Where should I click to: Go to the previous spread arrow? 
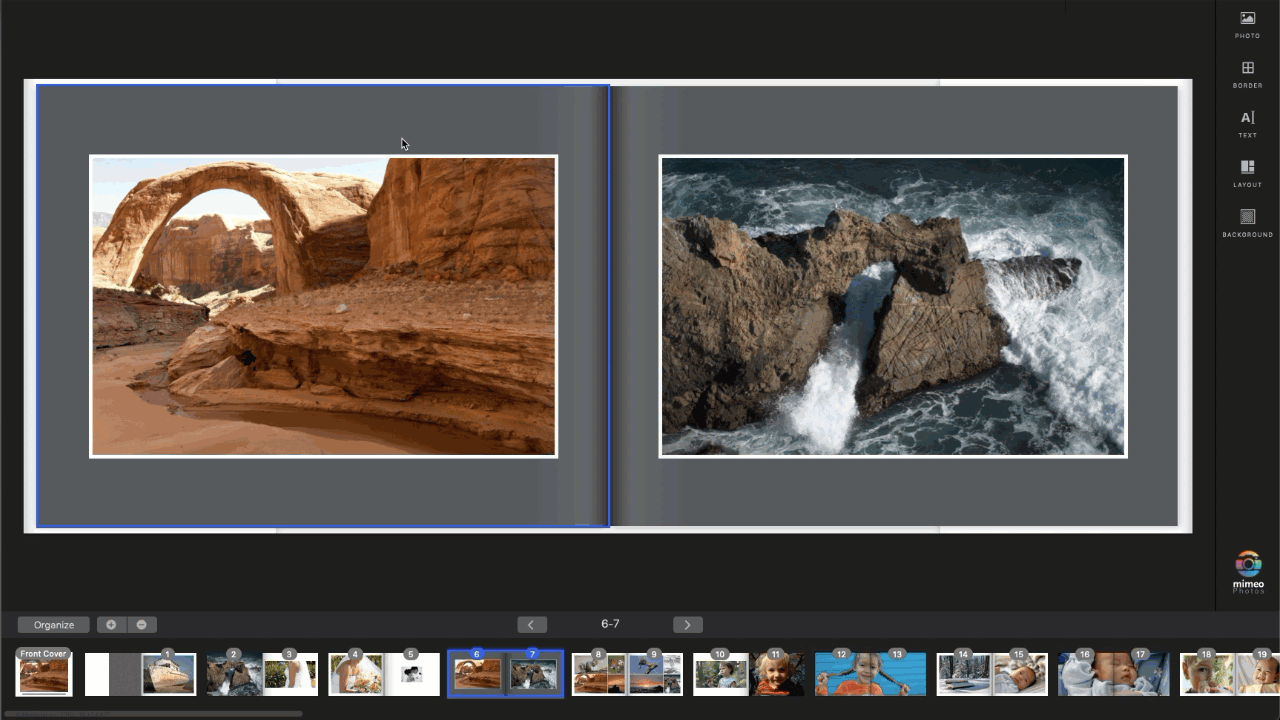point(531,625)
